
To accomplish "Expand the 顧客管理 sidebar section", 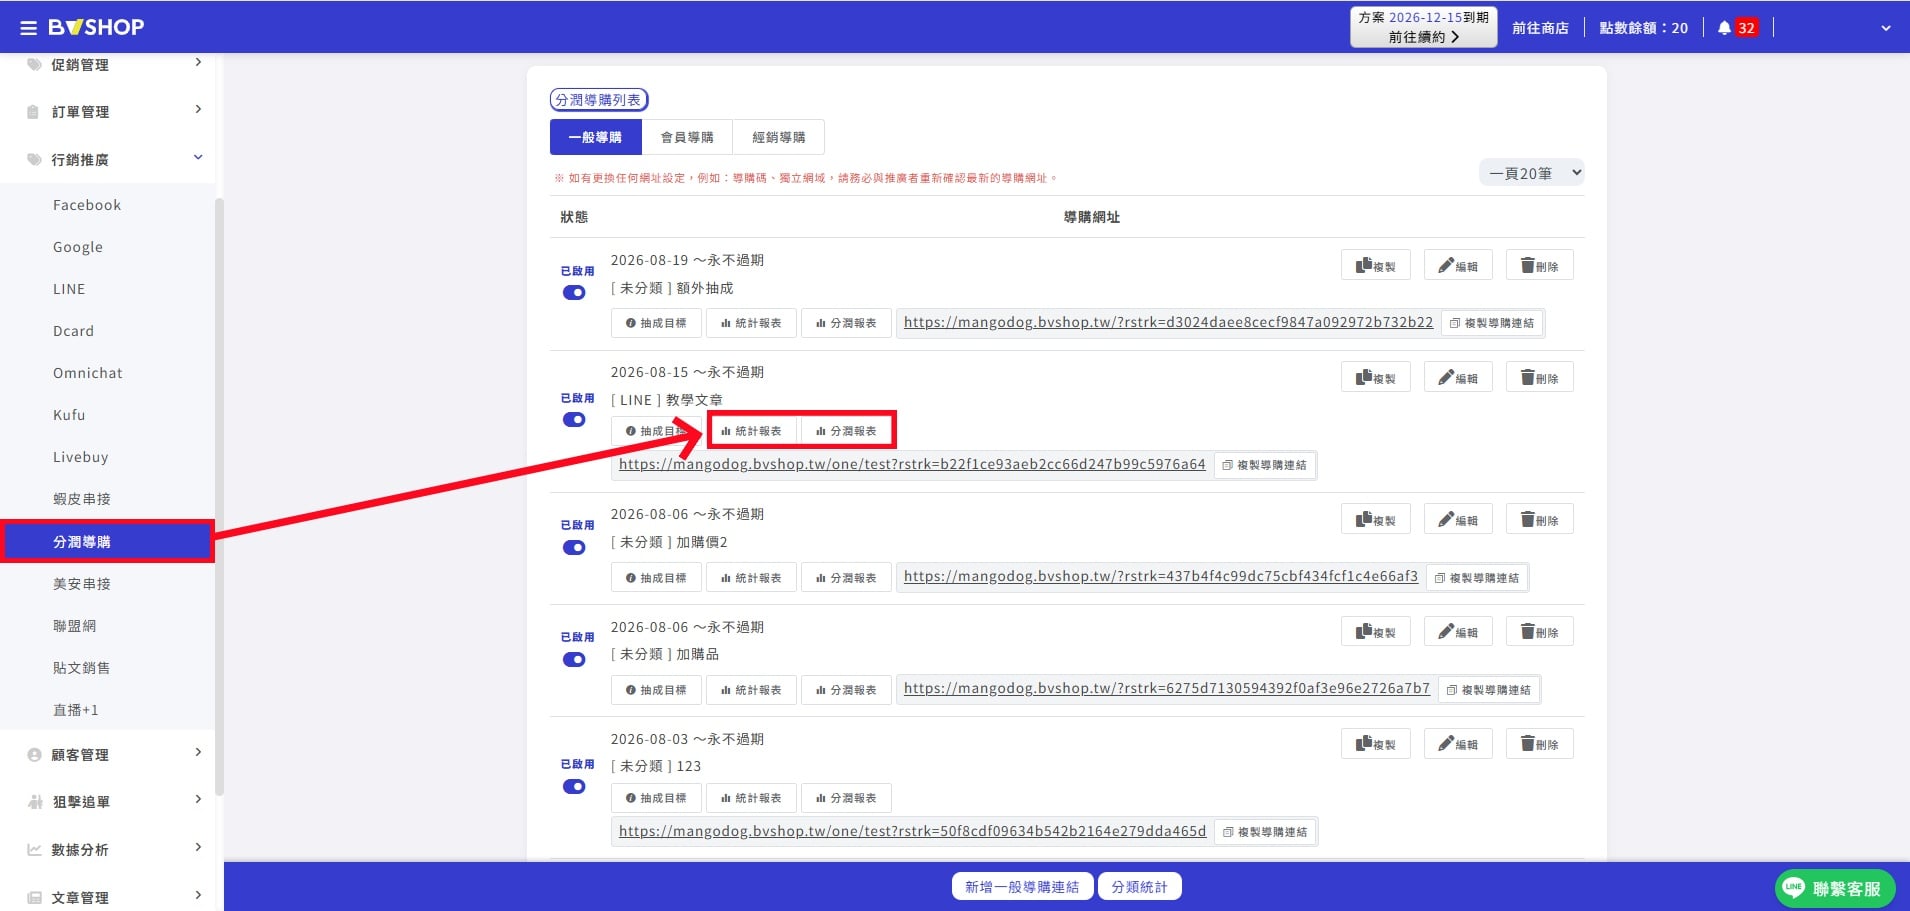I will coord(108,755).
